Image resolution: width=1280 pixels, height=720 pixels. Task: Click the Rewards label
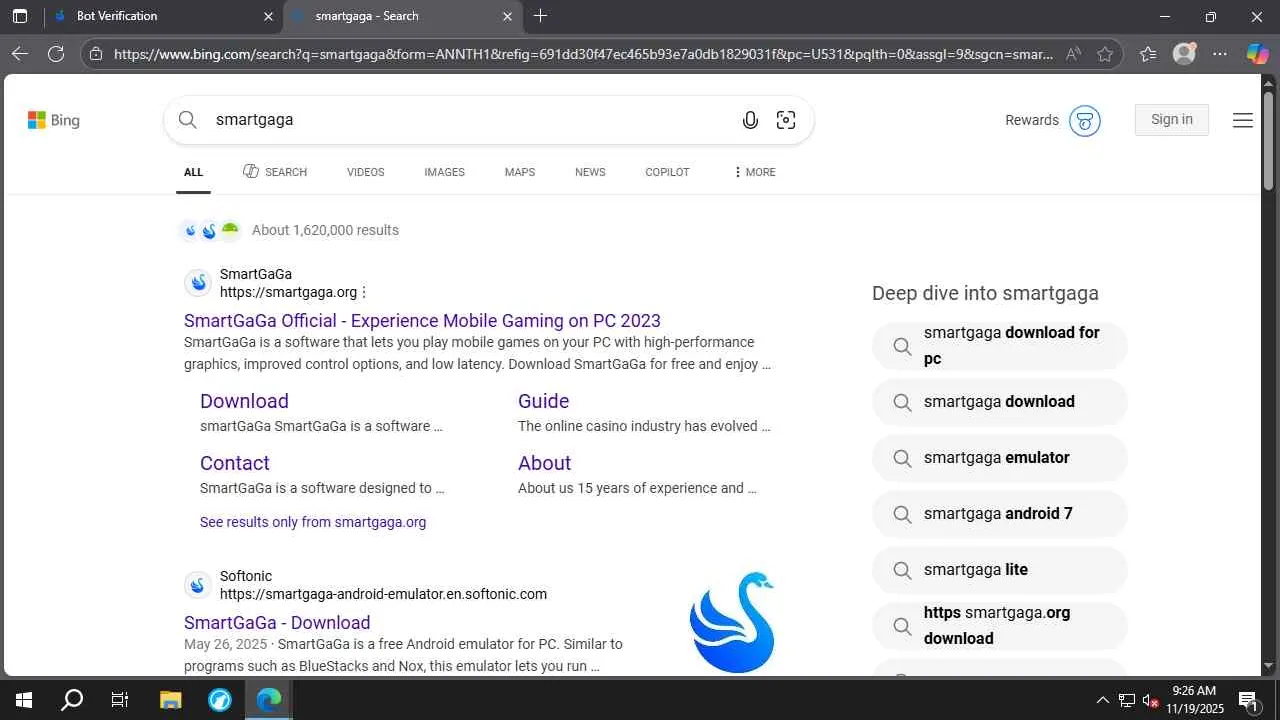coord(1032,120)
